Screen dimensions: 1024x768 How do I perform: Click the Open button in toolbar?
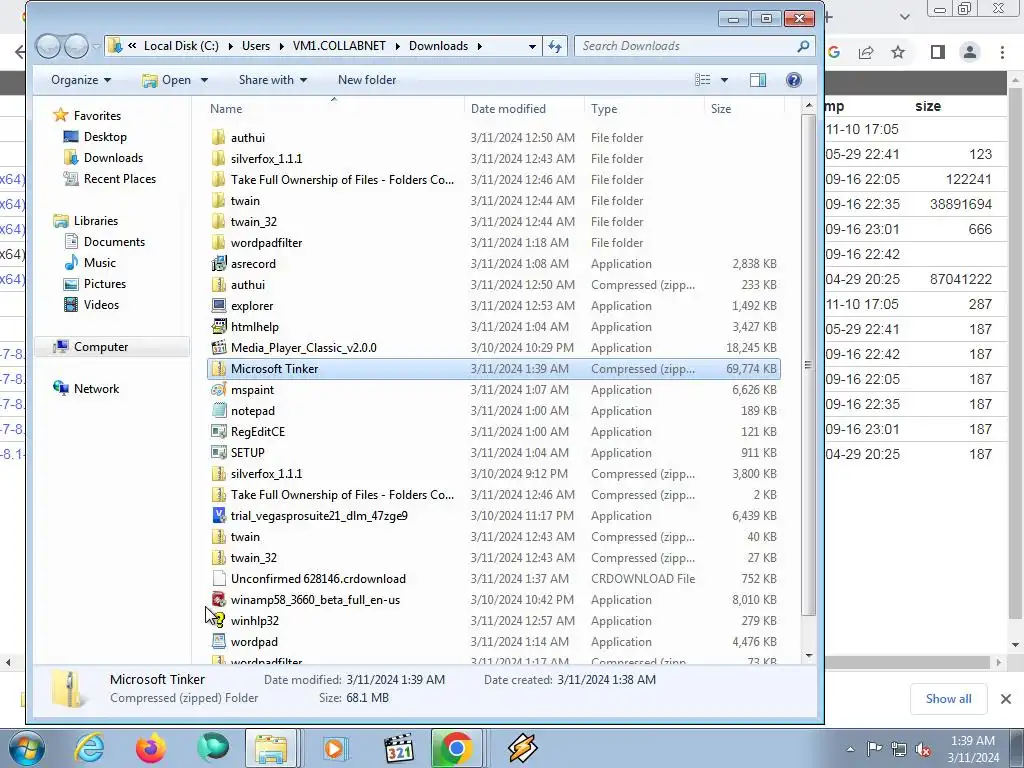pos(167,80)
